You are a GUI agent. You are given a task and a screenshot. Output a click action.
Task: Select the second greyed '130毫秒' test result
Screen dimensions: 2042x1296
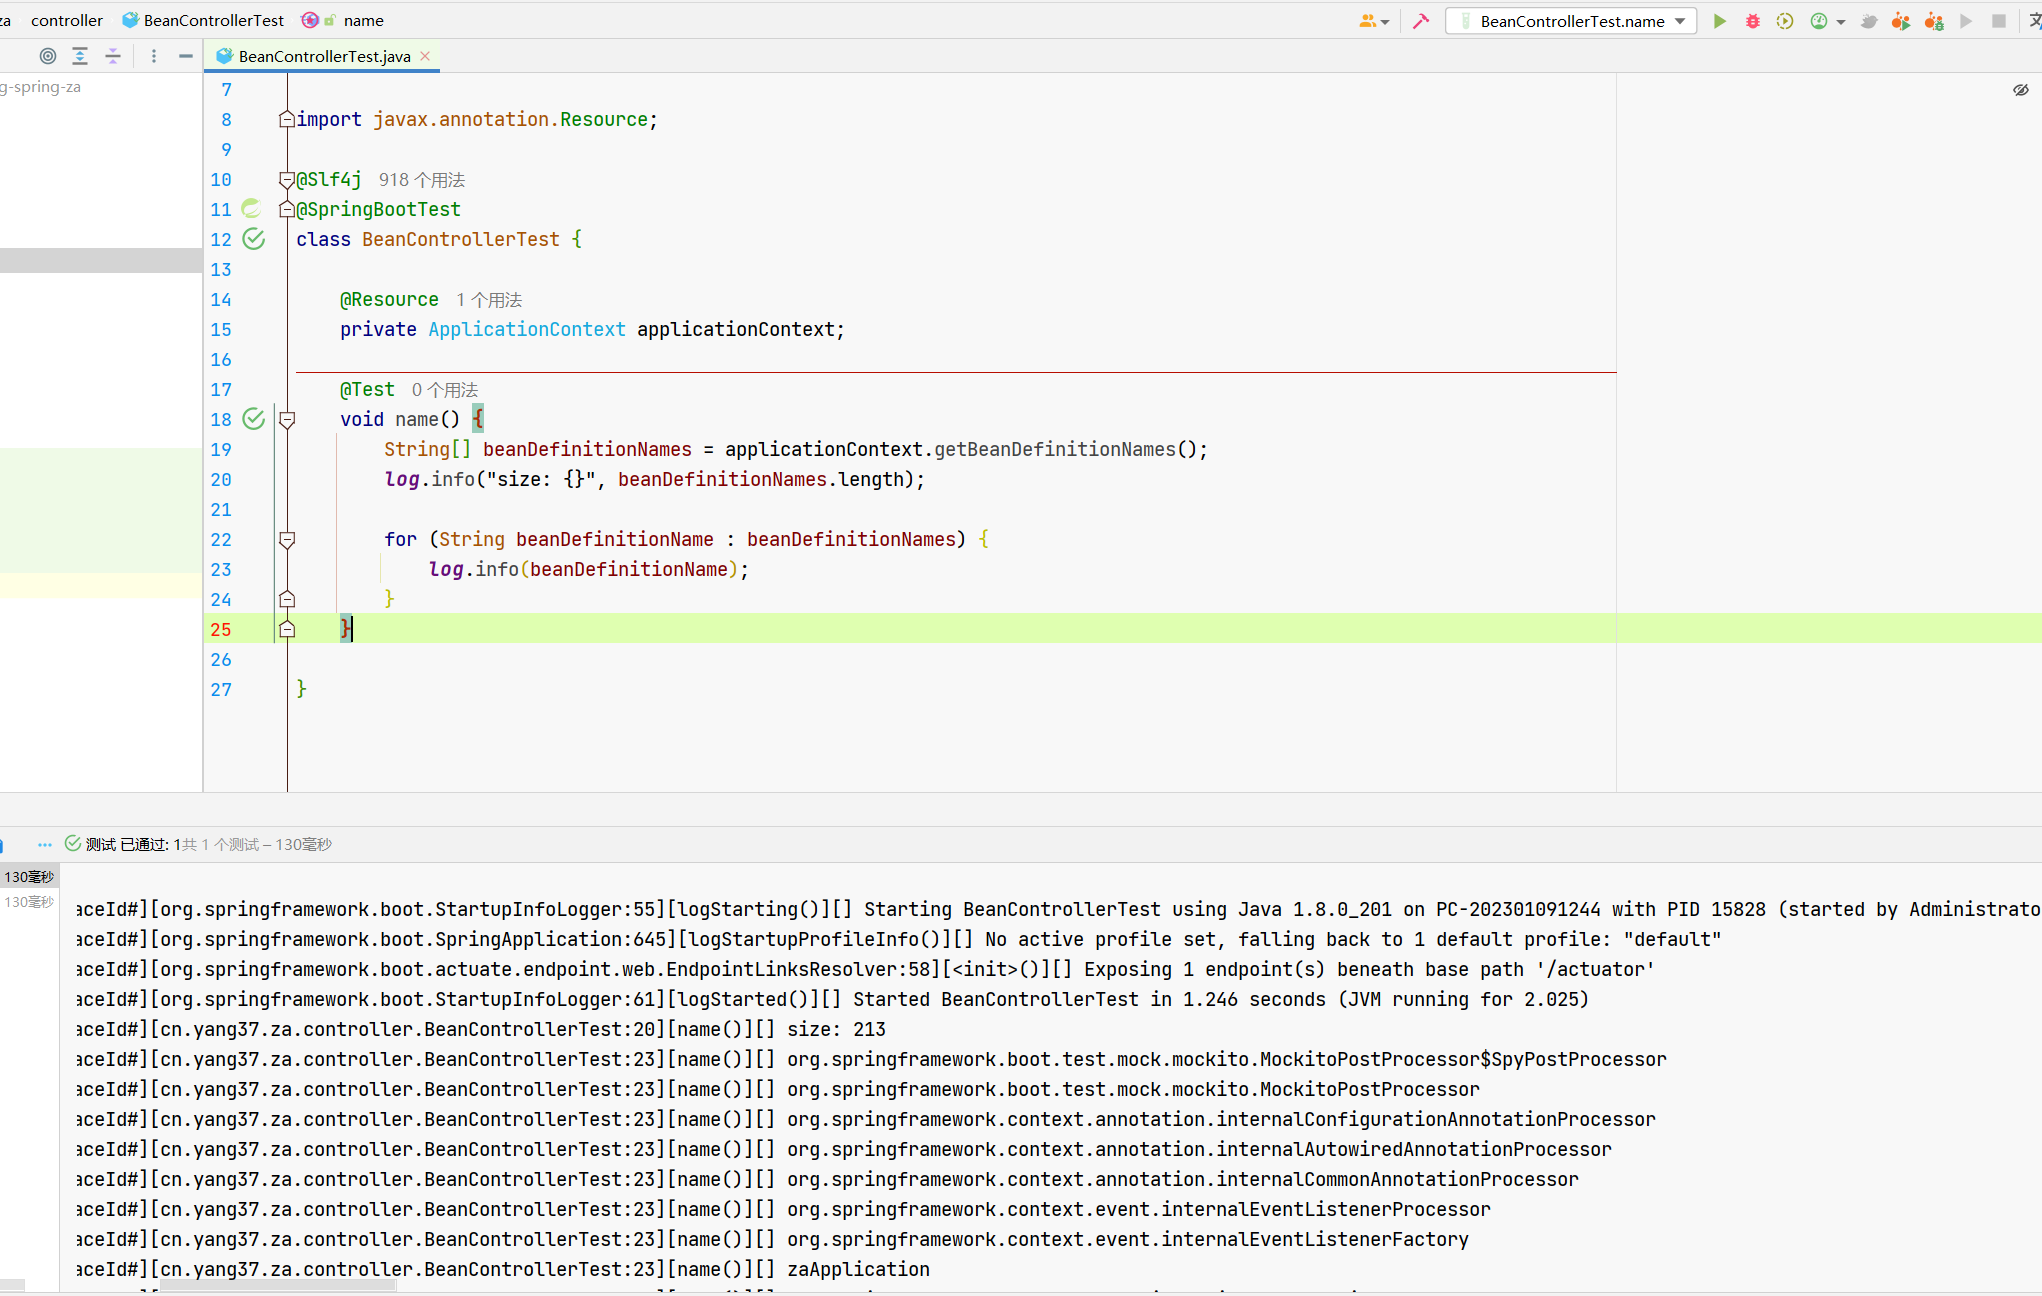[29, 902]
